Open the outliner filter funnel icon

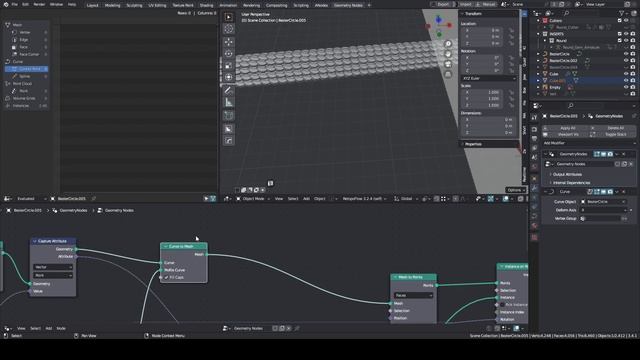tap(622, 13)
